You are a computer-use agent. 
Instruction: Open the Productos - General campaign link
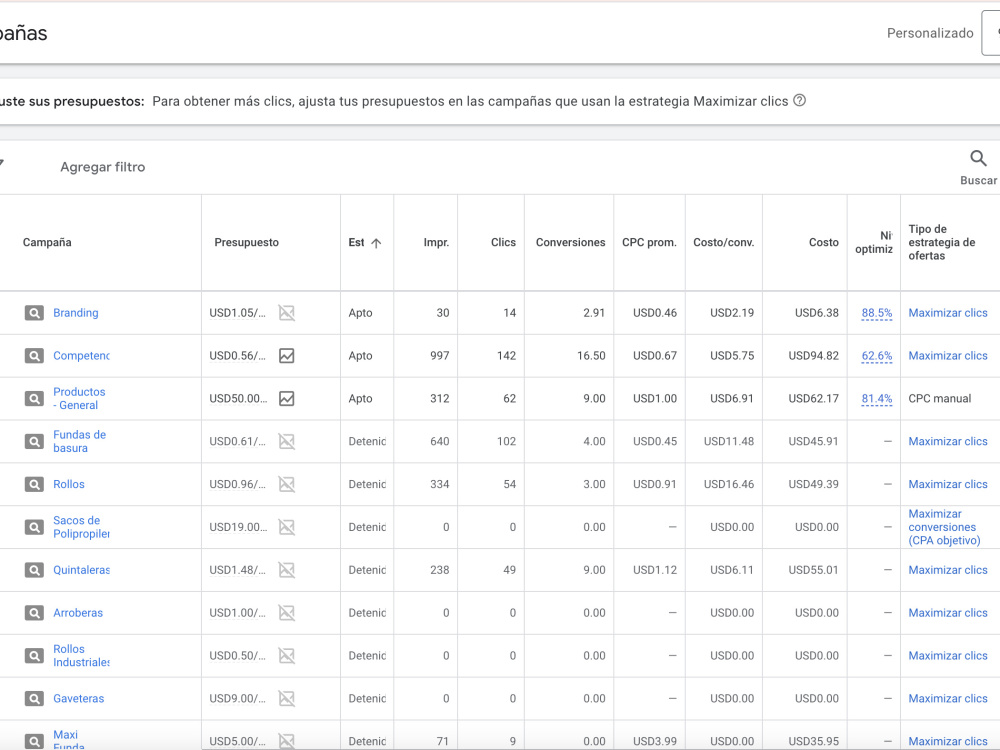[x=79, y=399]
